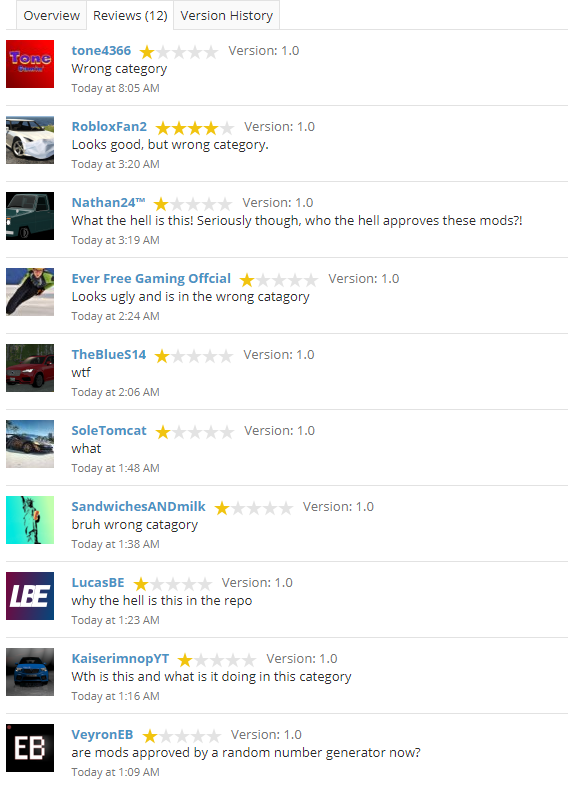
Task: Click Nathan24's one-star rating
Action: point(193,204)
